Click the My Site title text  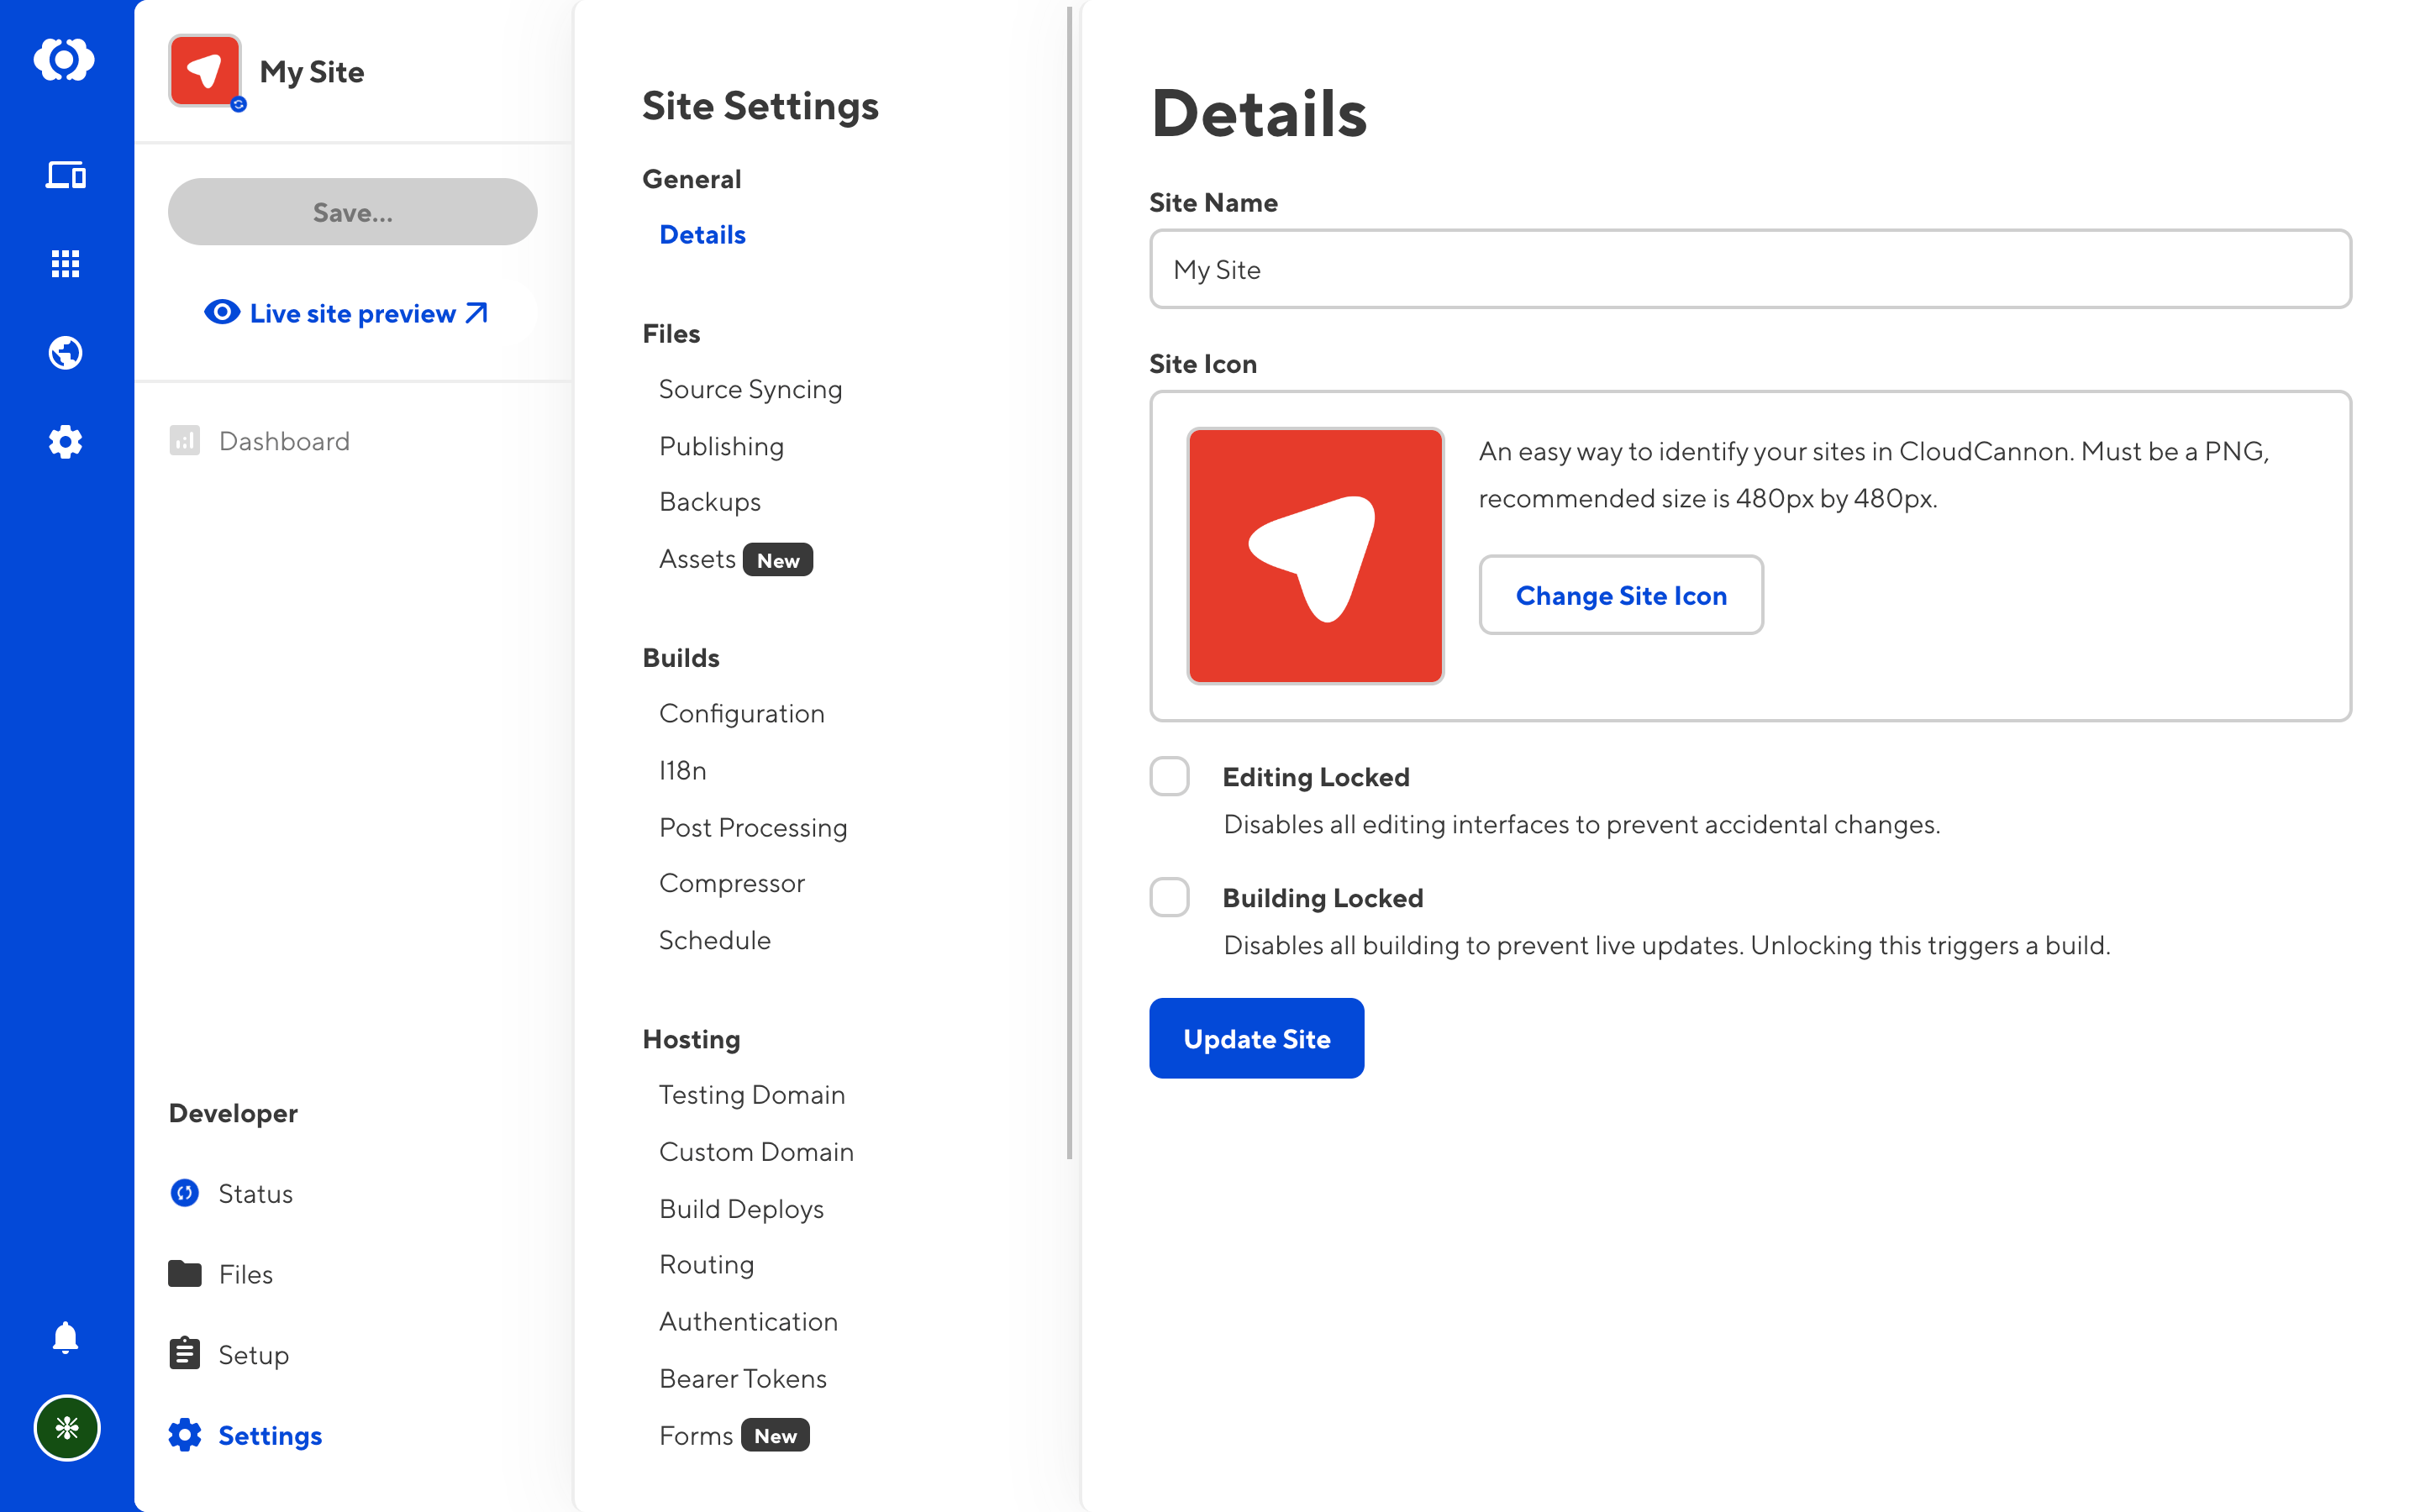point(311,72)
